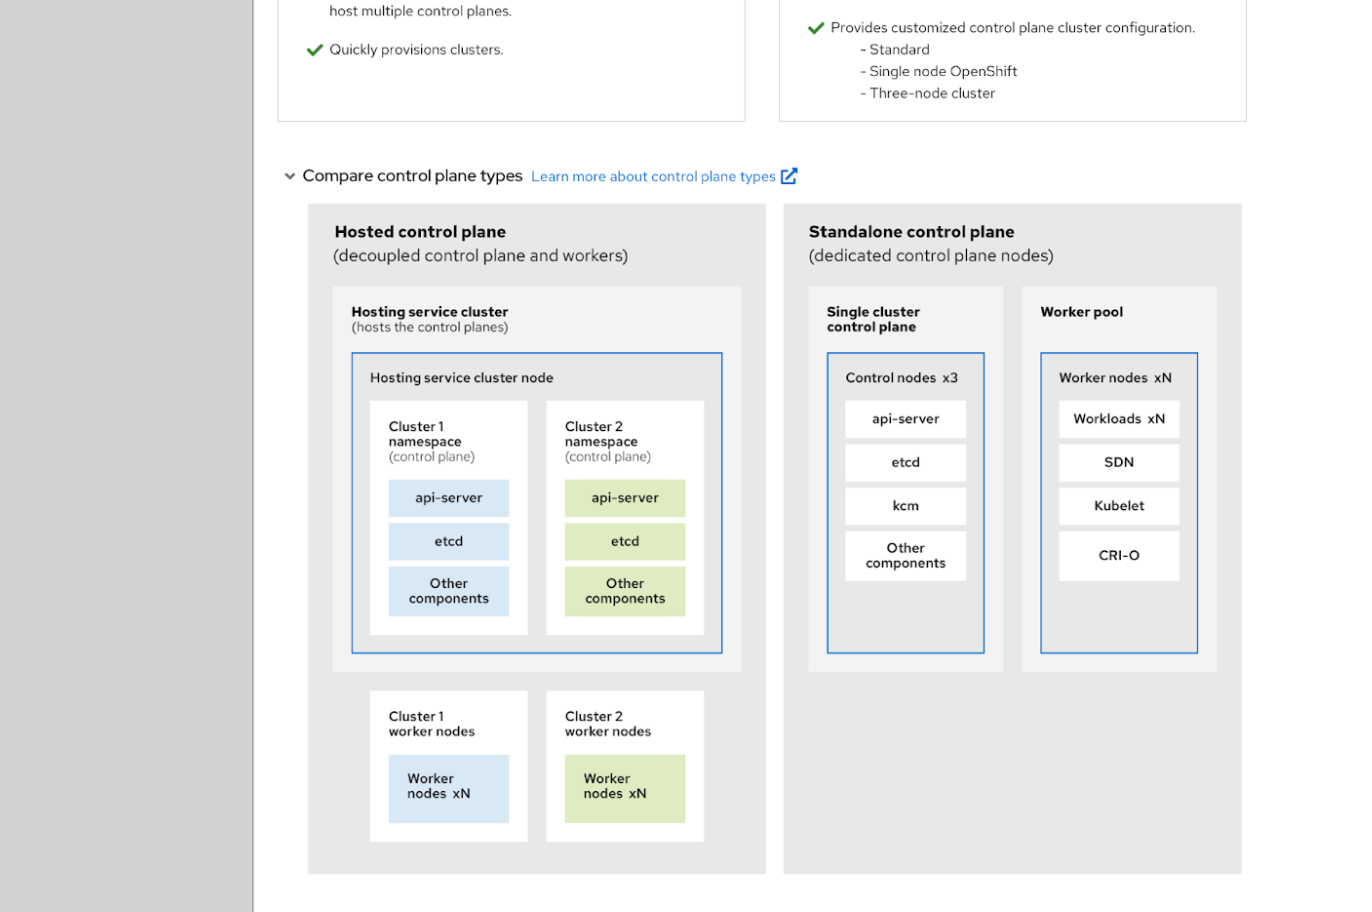Image resolution: width=1372 pixels, height=912 pixels.
Task: Select the Workloads xN box
Action: [x=1119, y=419]
